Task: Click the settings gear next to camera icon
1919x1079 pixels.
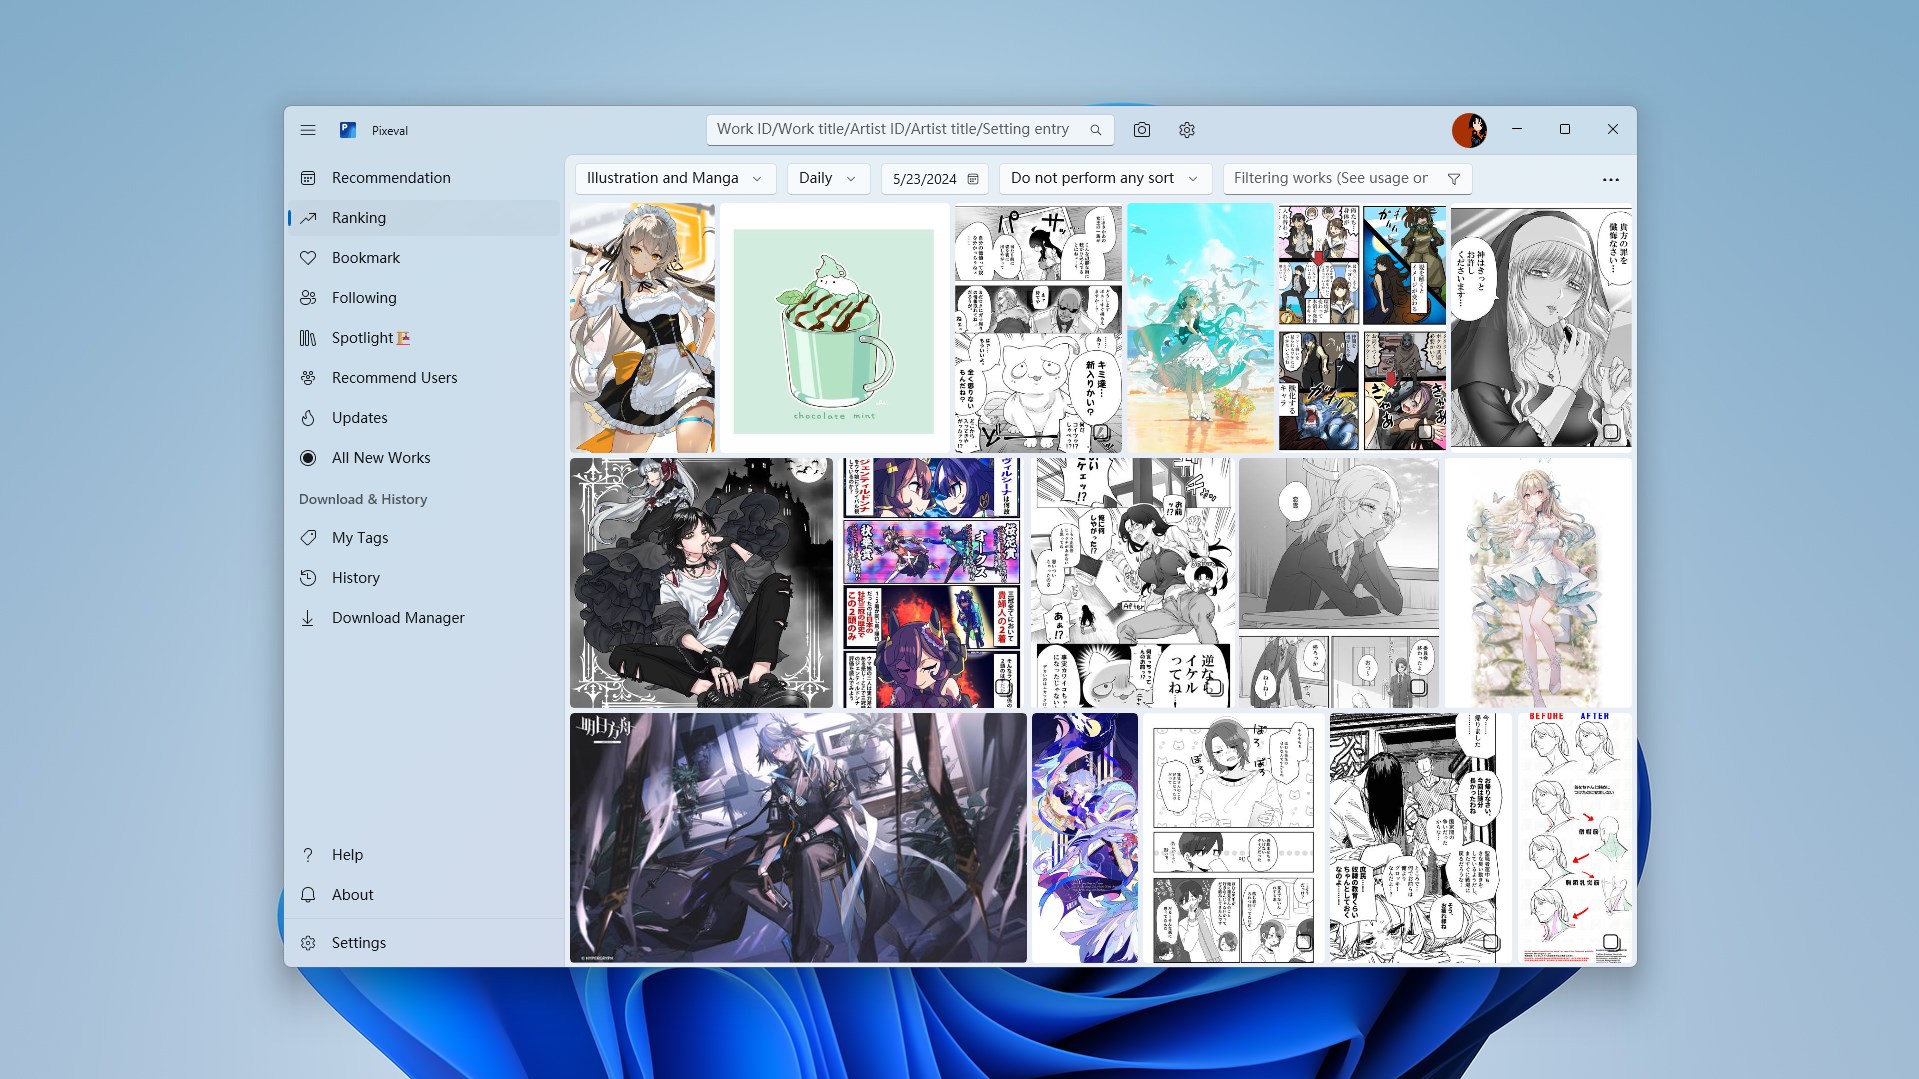Action: click(x=1186, y=129)
